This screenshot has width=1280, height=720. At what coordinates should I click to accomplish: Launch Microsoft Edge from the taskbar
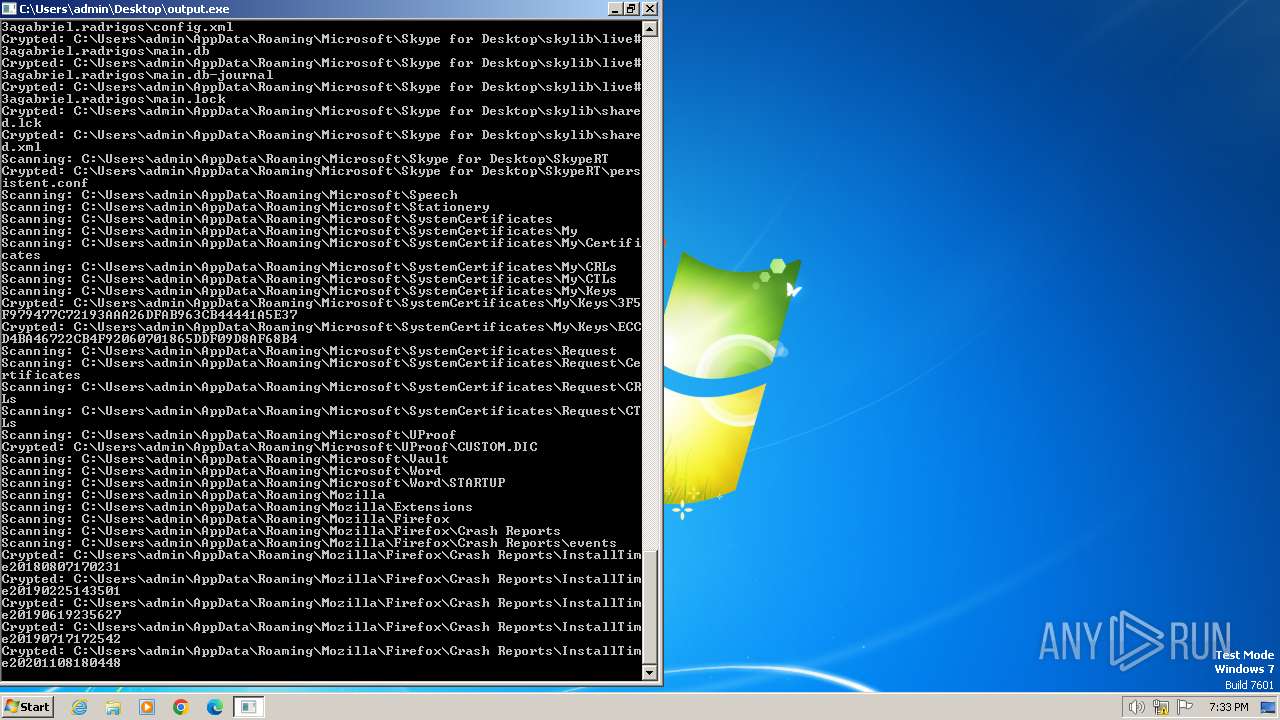click(x=215, y=707)
